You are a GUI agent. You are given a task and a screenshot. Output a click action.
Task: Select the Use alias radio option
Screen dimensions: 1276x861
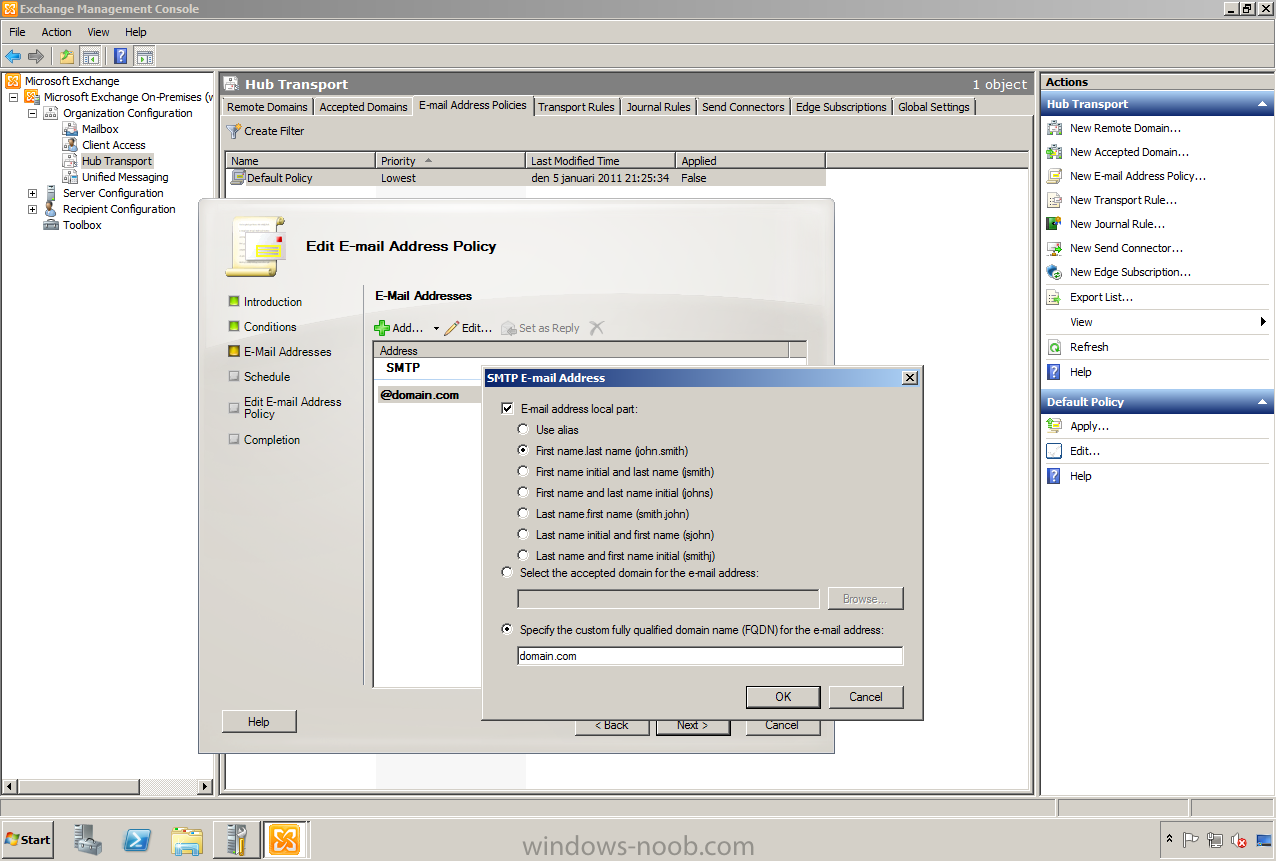coord(523,430)
